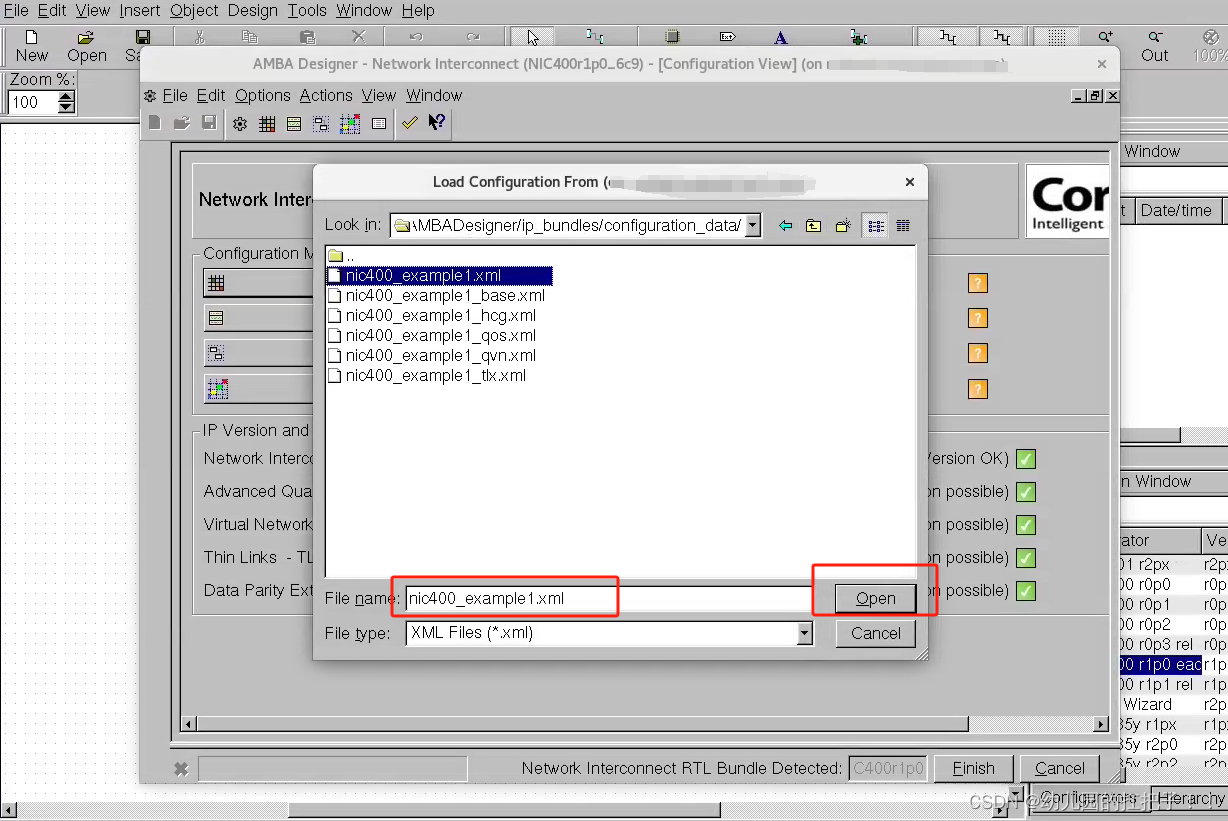The width and height of the screenshot is (1228, 821).
Task: Switch the file dialog to details view
Action: click(x=902, y=225)
